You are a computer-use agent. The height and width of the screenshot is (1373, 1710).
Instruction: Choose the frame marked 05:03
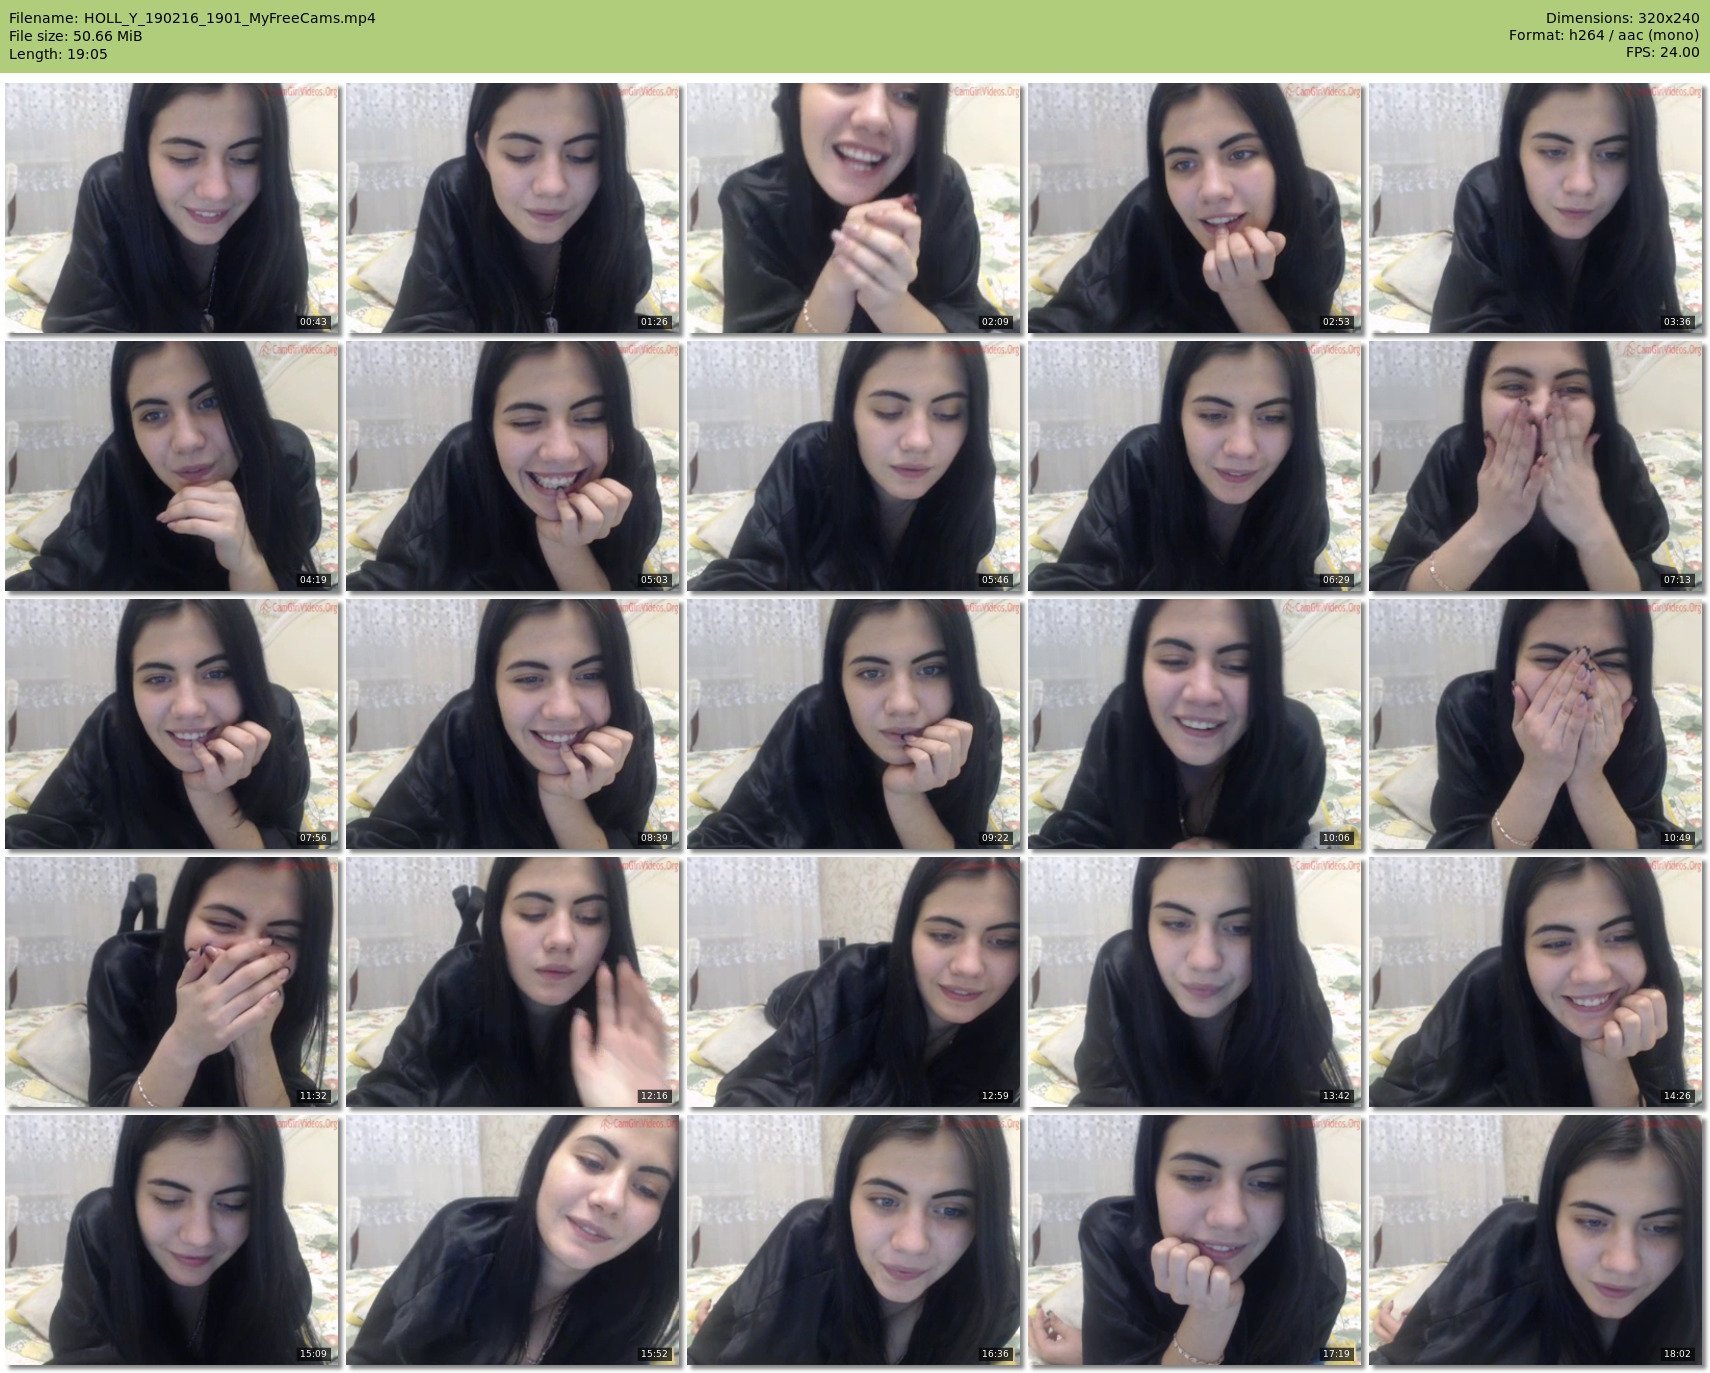click(513, 466)
